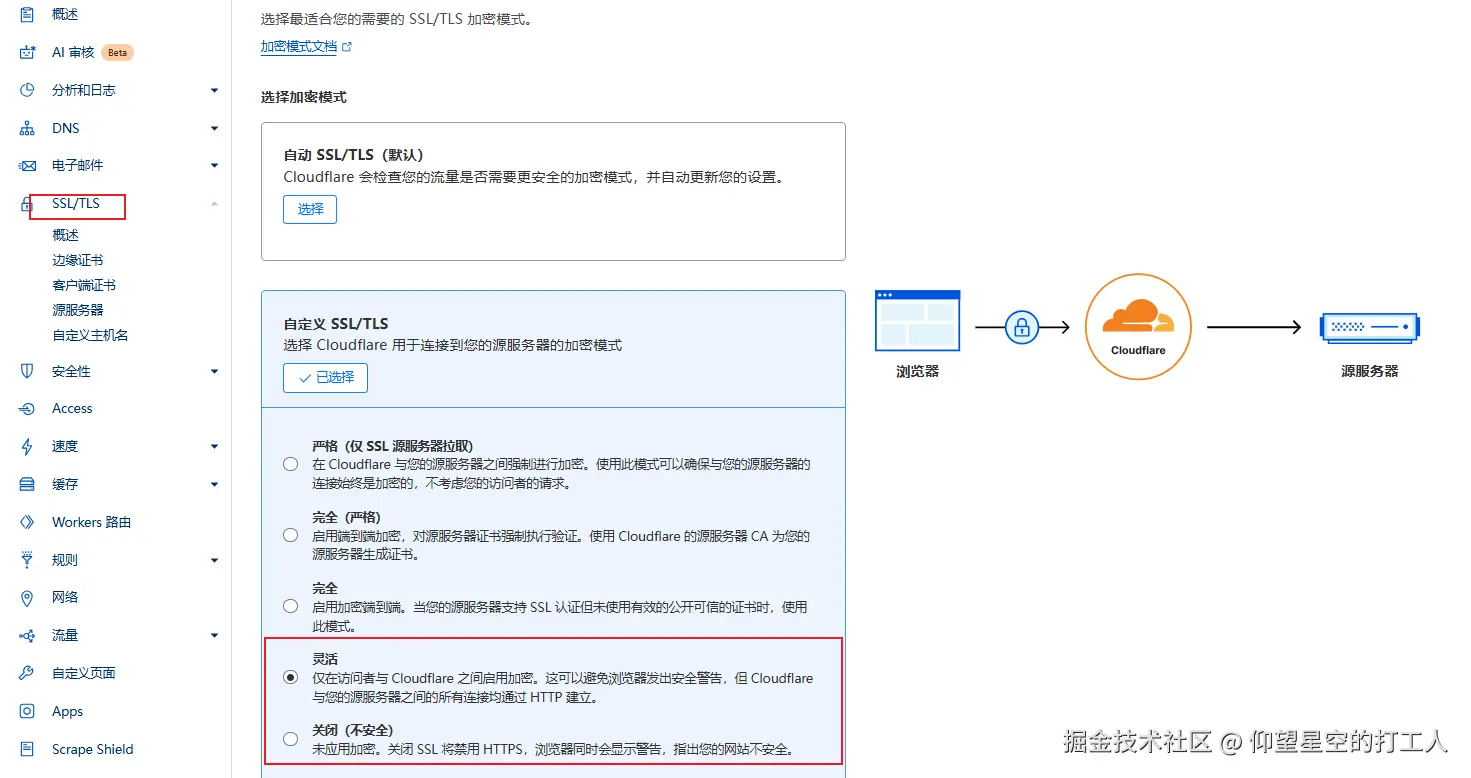Click the 已选择 button for 自定义 SSL/TLS
Image resolution: width=1471 pixels, height=778 pixels.
click(x=326, y=378)
